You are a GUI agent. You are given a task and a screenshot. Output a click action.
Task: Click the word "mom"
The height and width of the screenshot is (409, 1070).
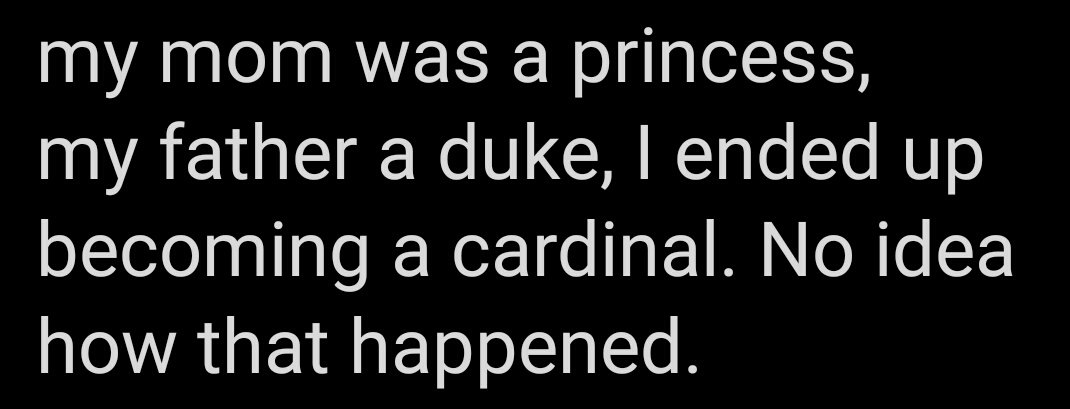pyautogui.click(x=246, y=63)
